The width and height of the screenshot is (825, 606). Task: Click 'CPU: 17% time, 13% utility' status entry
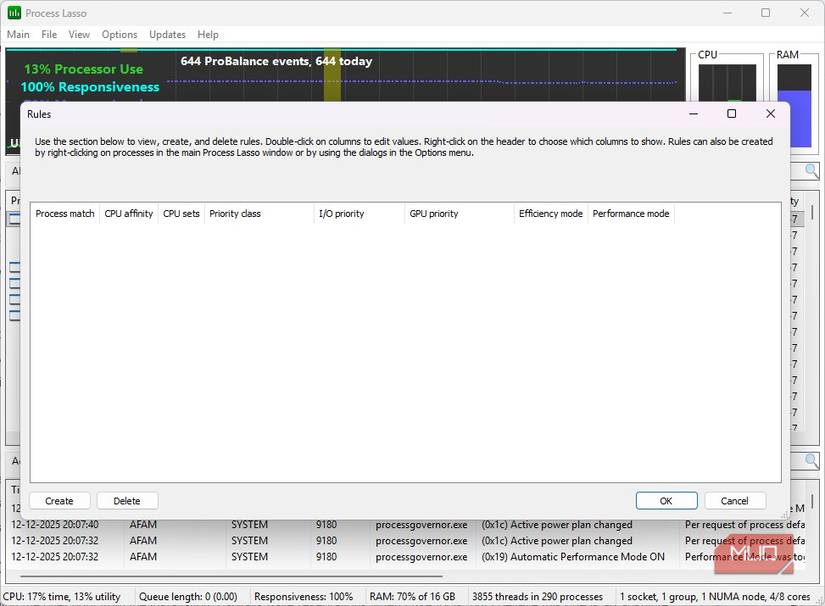62,597
